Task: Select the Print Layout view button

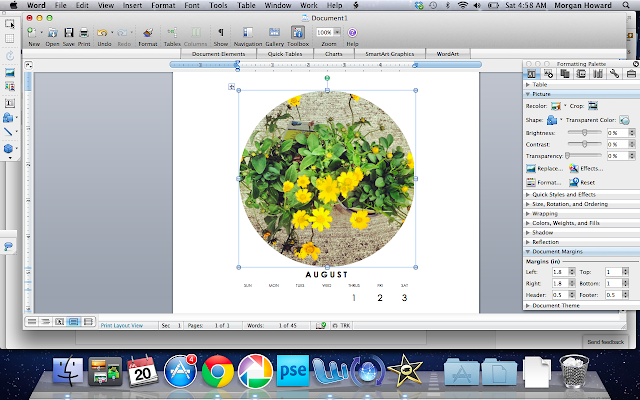Action: pyautogui.click(x=73, y=322)
